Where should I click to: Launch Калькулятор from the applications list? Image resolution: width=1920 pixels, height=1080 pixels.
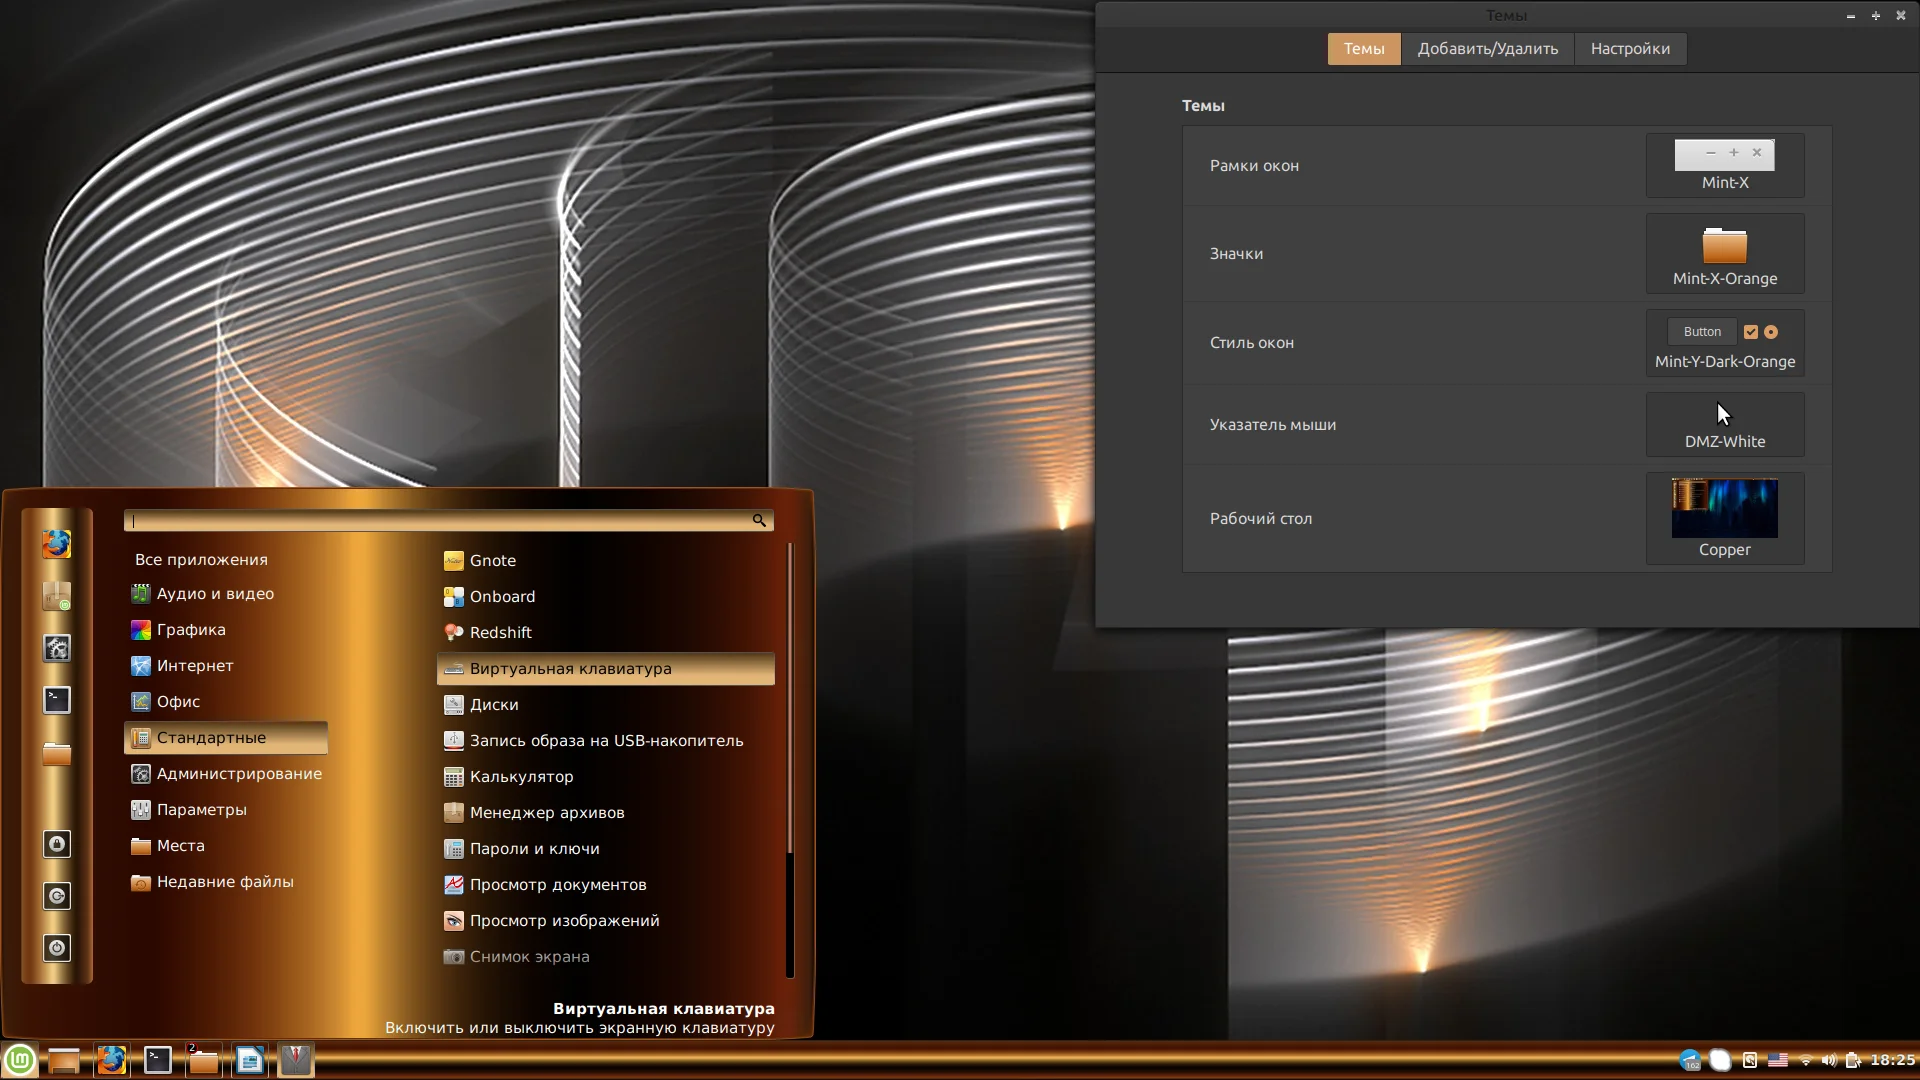coord(521,777)
